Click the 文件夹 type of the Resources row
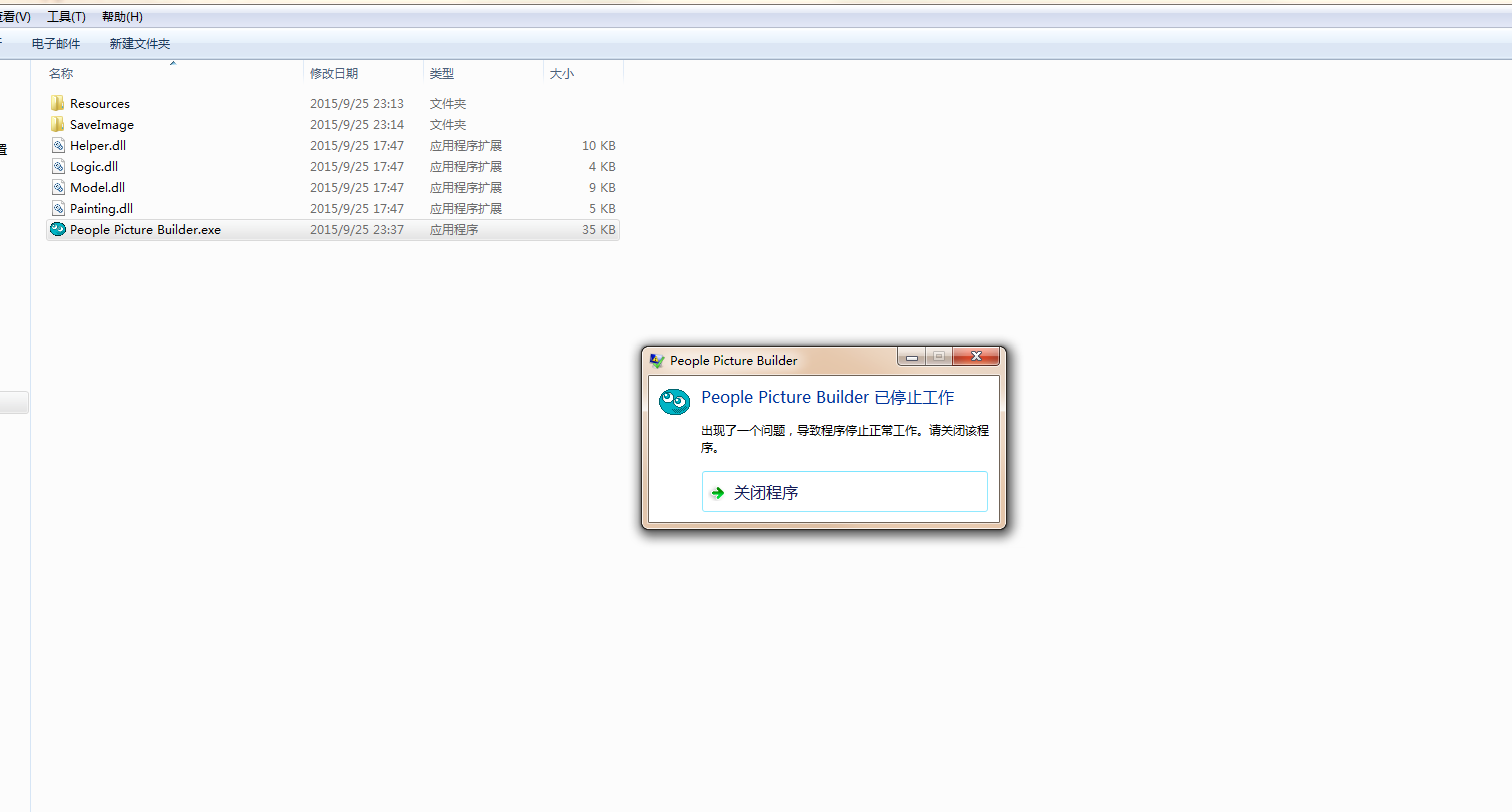Viewport: 1512px width, 812px height. pos(448,104)
